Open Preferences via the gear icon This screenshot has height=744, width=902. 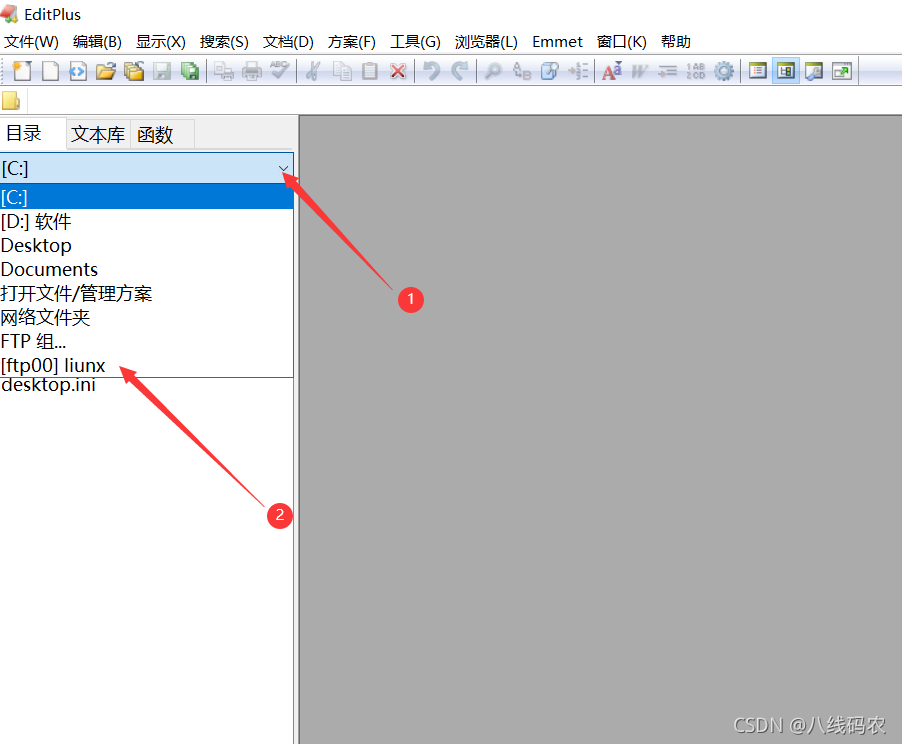723,71
